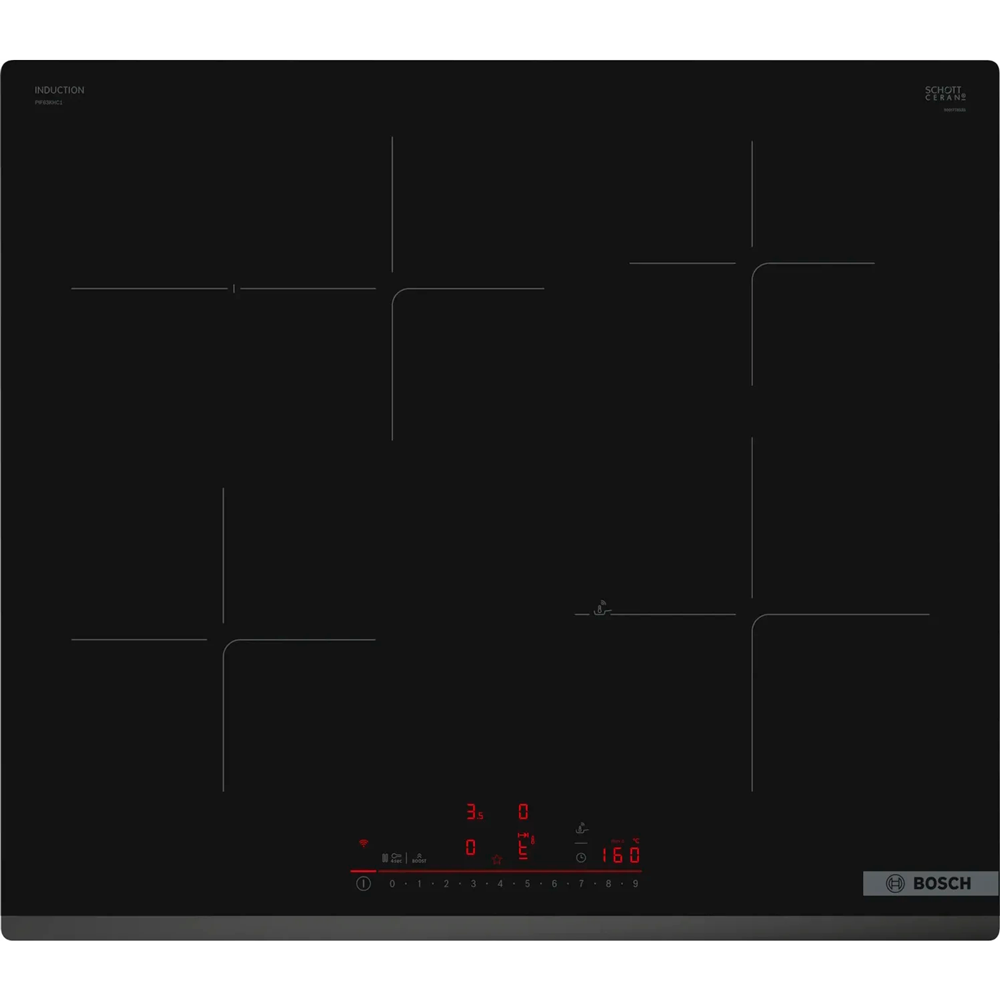Tap the 160 °C temperature readout
Viewport: 1000px width, 1000px height.
tap(620, 855)
